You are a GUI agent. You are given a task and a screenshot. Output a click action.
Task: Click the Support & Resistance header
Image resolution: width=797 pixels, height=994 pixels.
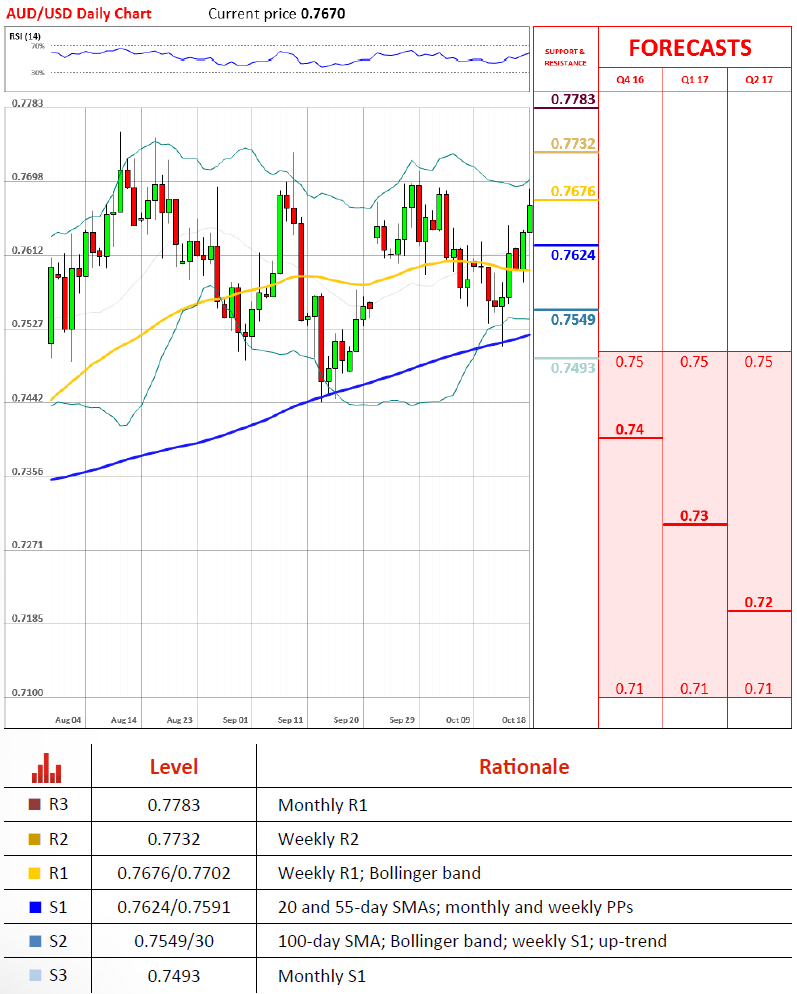tap(565, 57)
